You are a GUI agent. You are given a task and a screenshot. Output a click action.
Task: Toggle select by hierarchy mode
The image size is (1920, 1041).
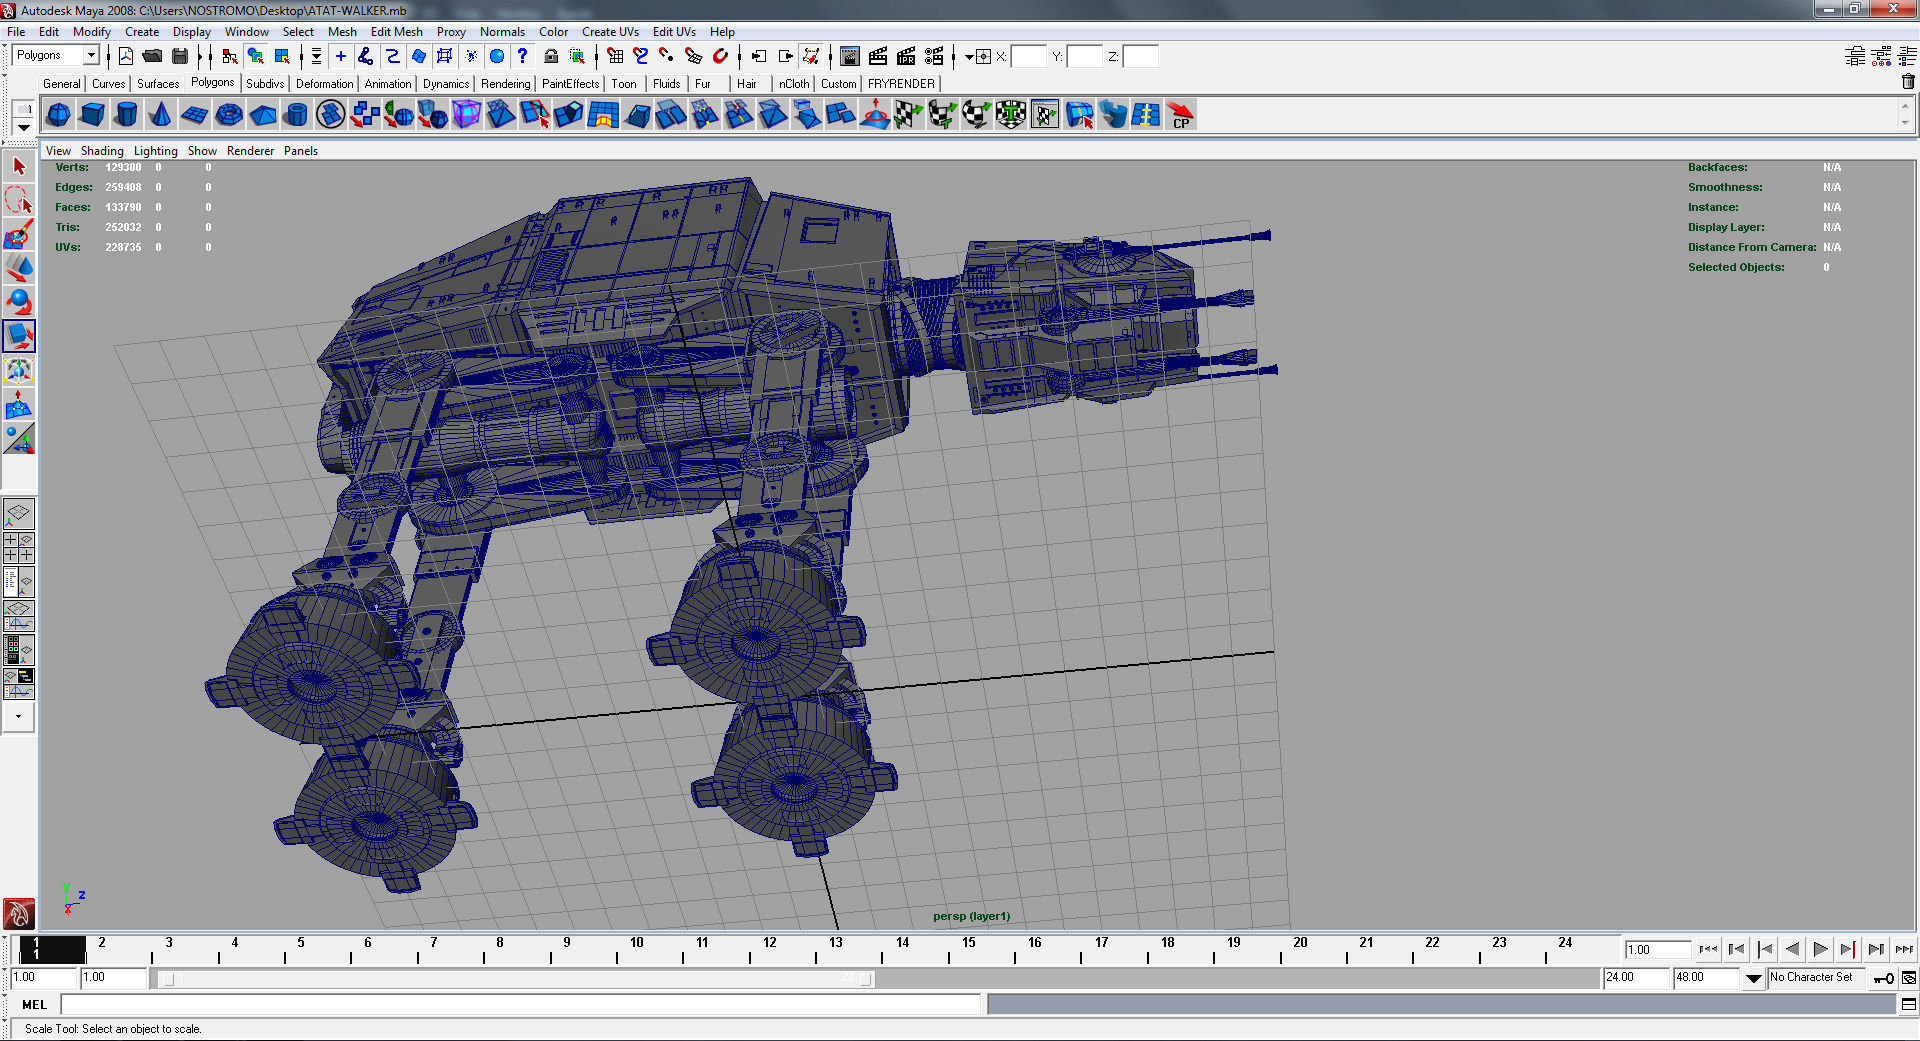click(x=229, y=56)
